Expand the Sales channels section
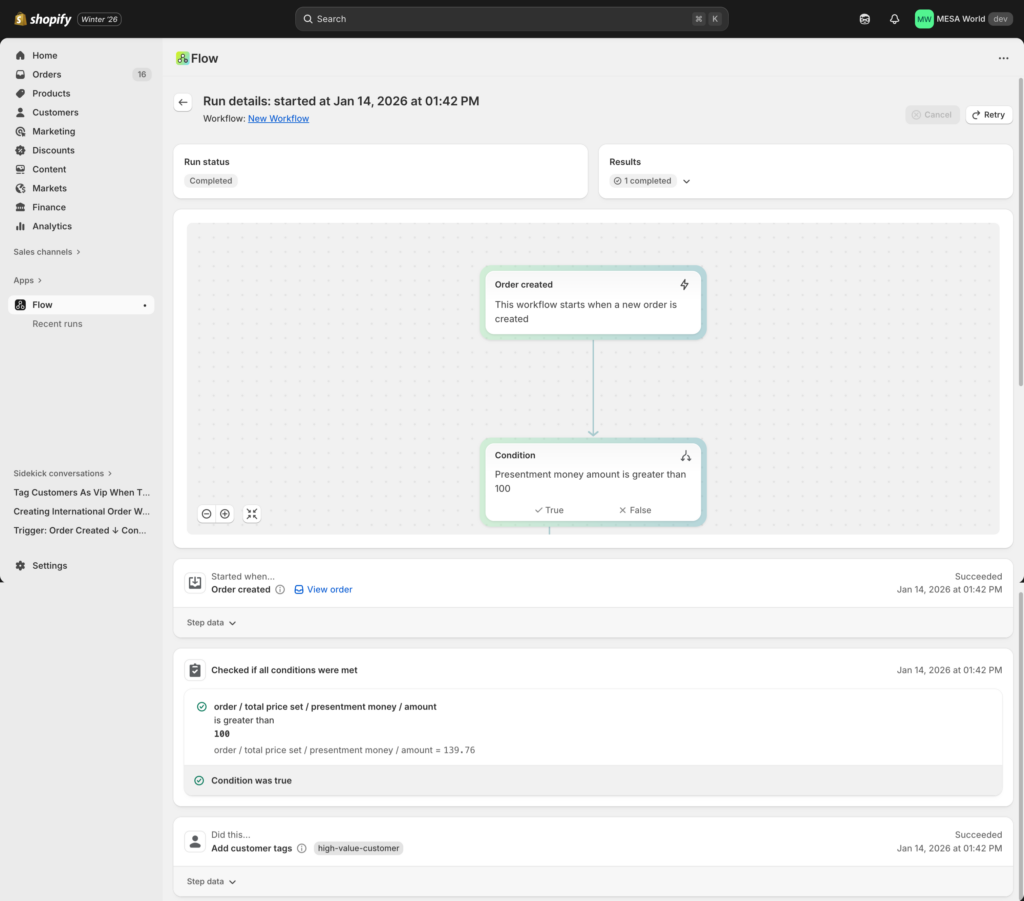This screenshot has width=1024, height=901. pos(46,251)
